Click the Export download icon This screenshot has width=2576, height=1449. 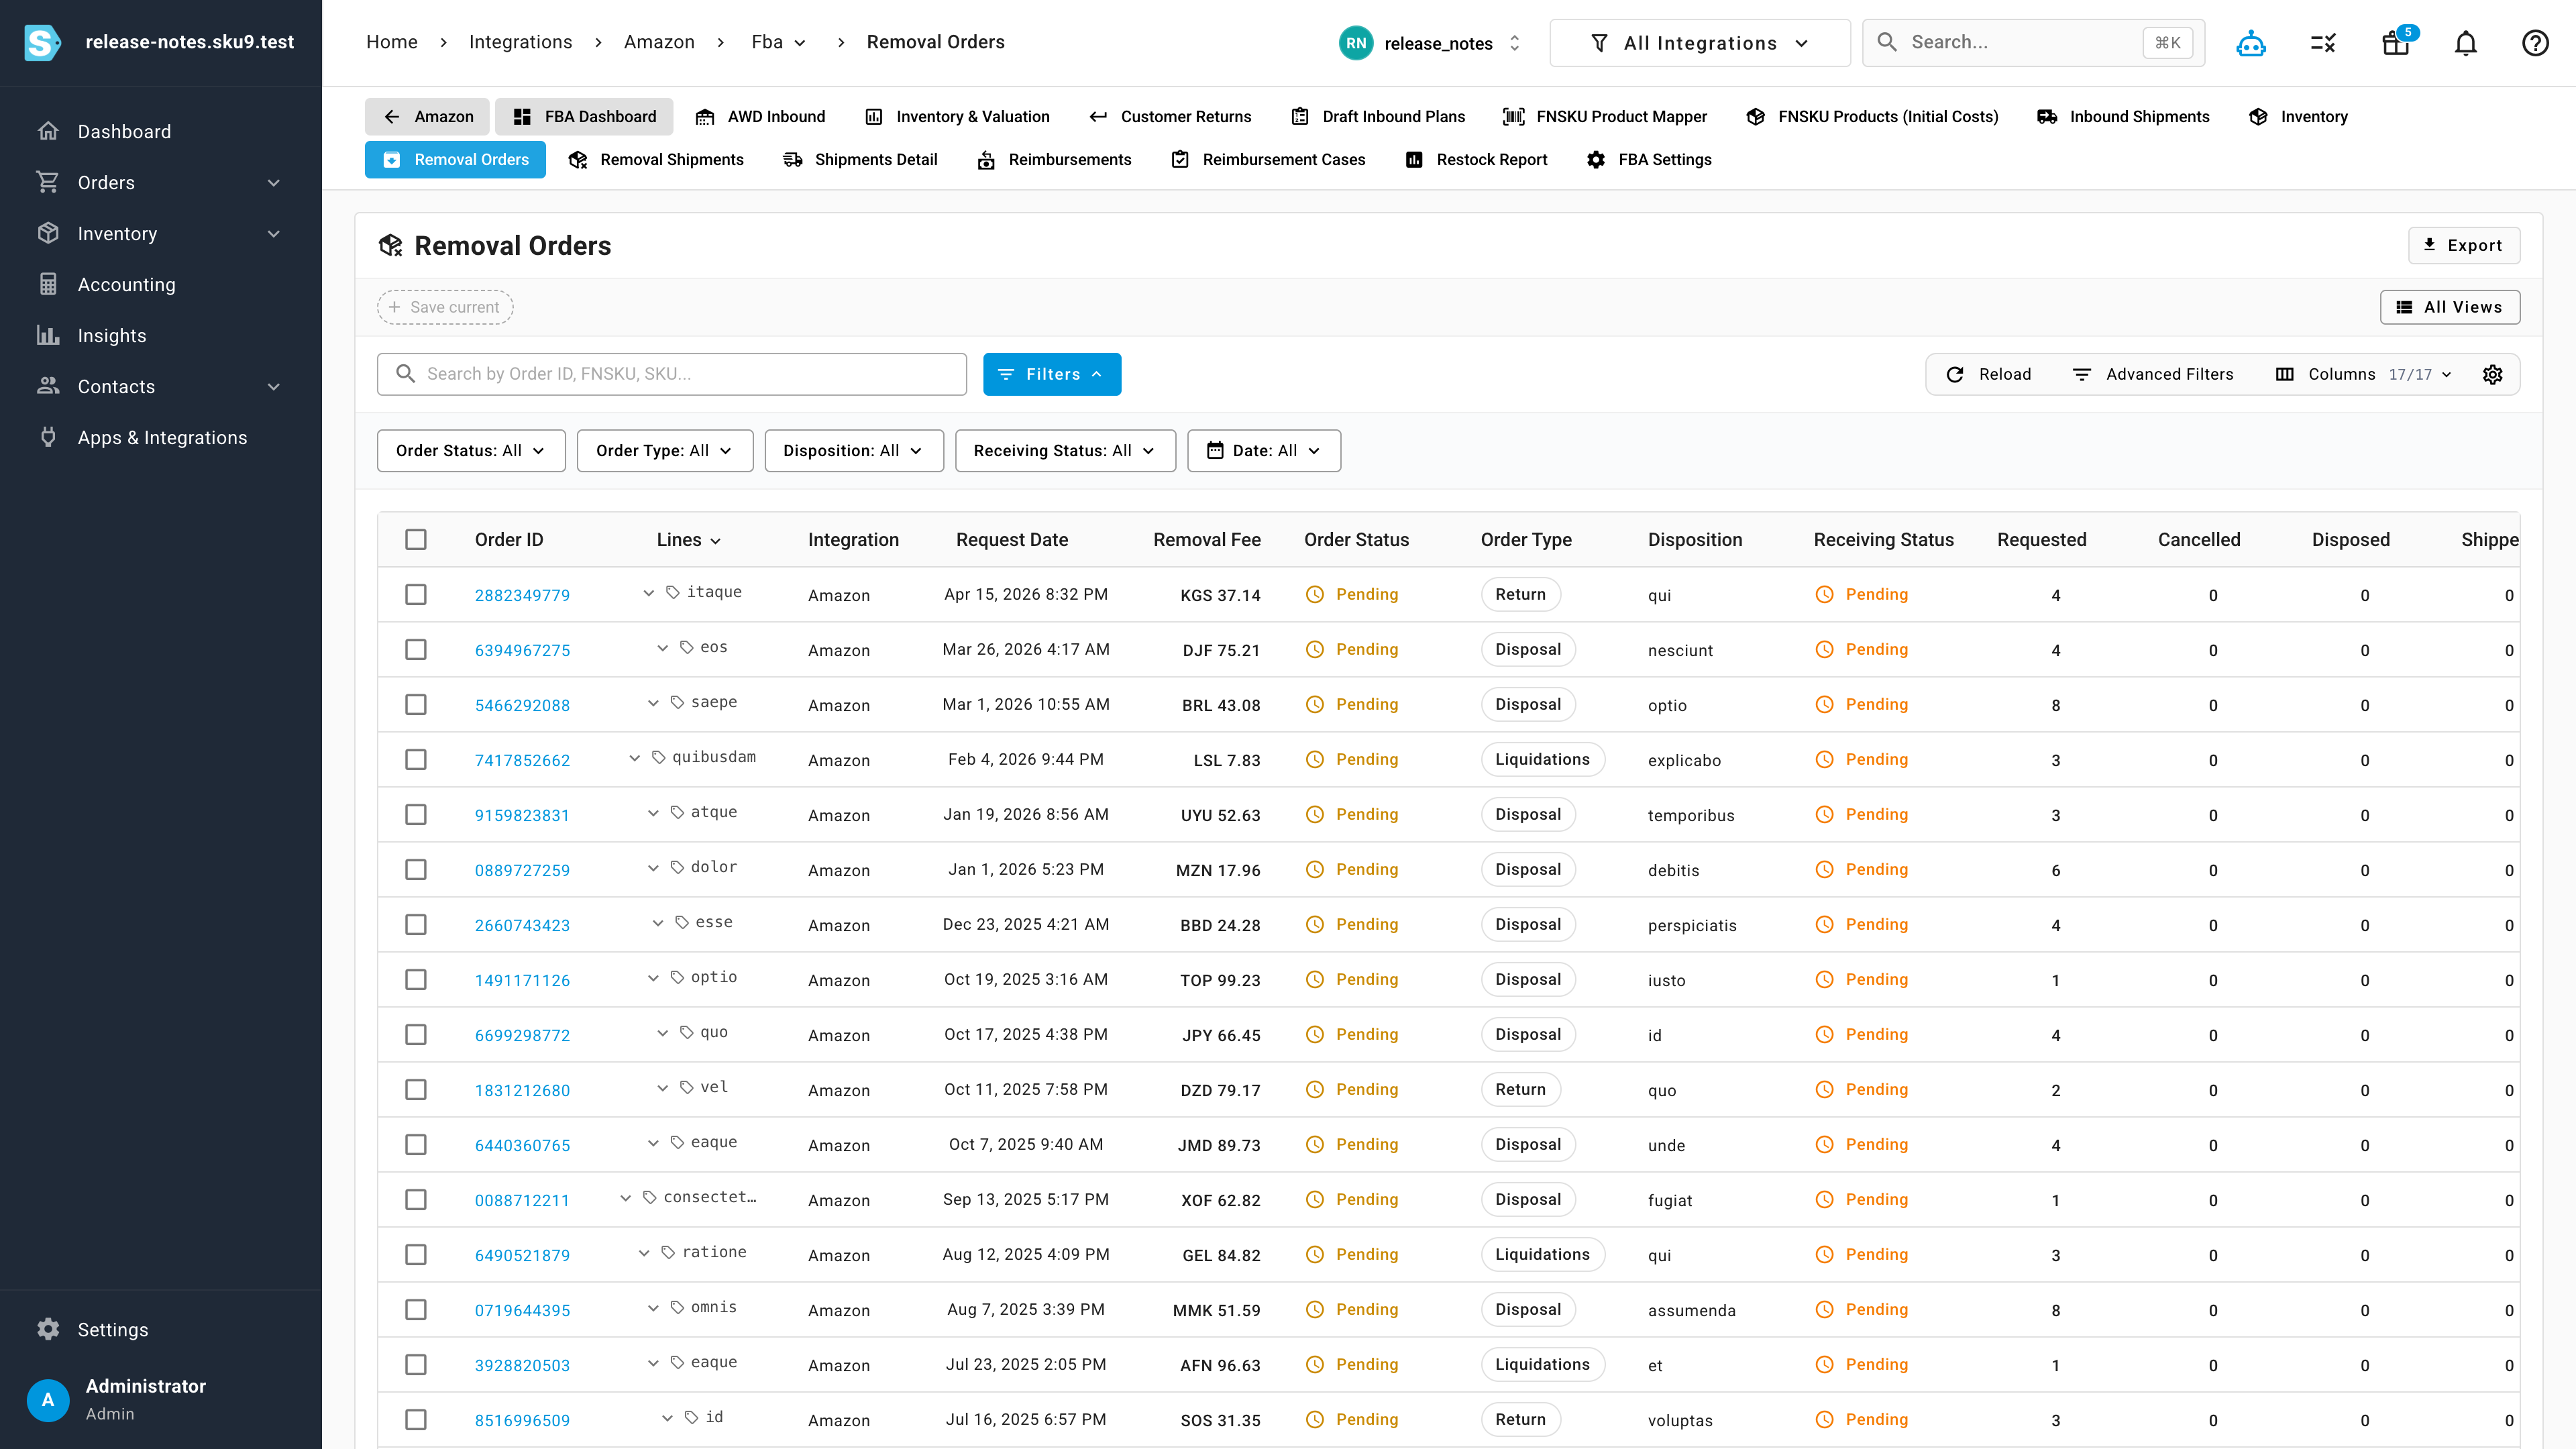(x=2429, y=245)
